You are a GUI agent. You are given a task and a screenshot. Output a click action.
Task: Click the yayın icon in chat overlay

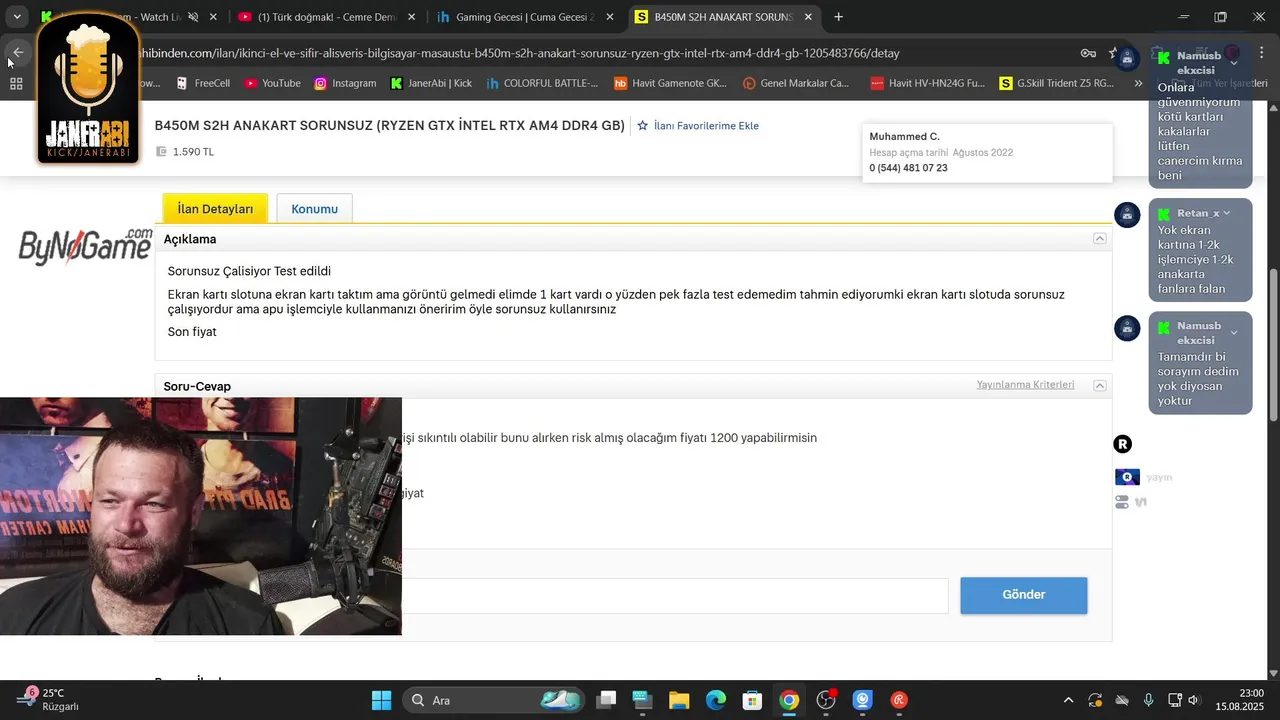pos(1127,477)
